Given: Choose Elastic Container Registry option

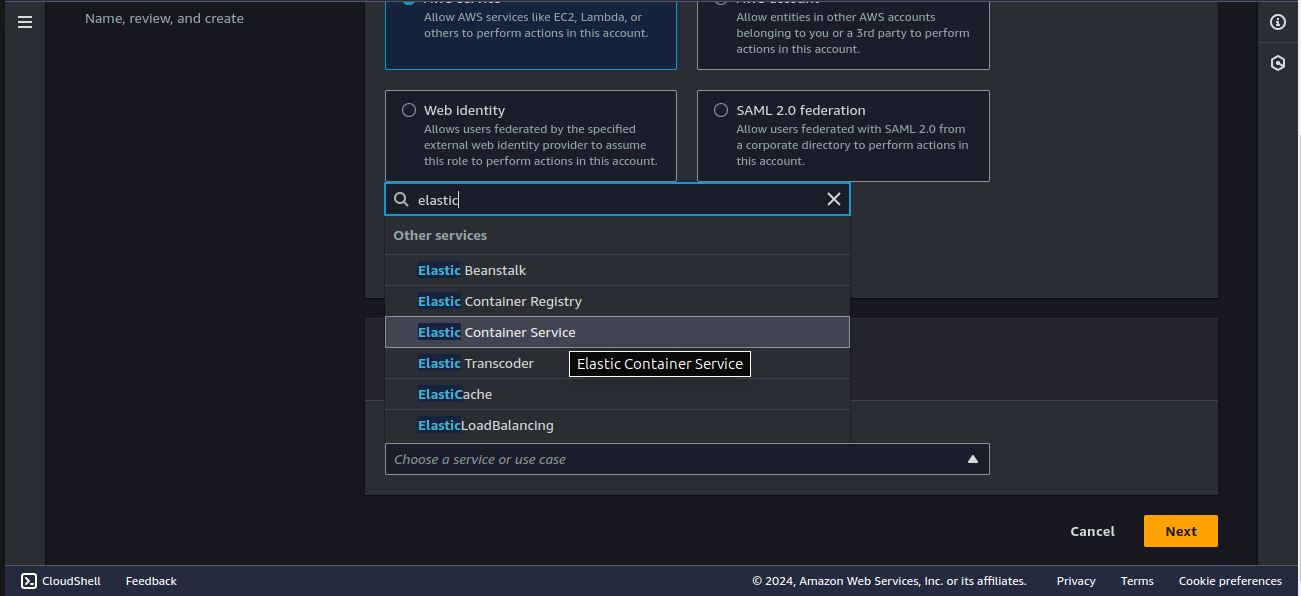Looking at the screenshot, I should pyautogui.click(x=500, y=301).
